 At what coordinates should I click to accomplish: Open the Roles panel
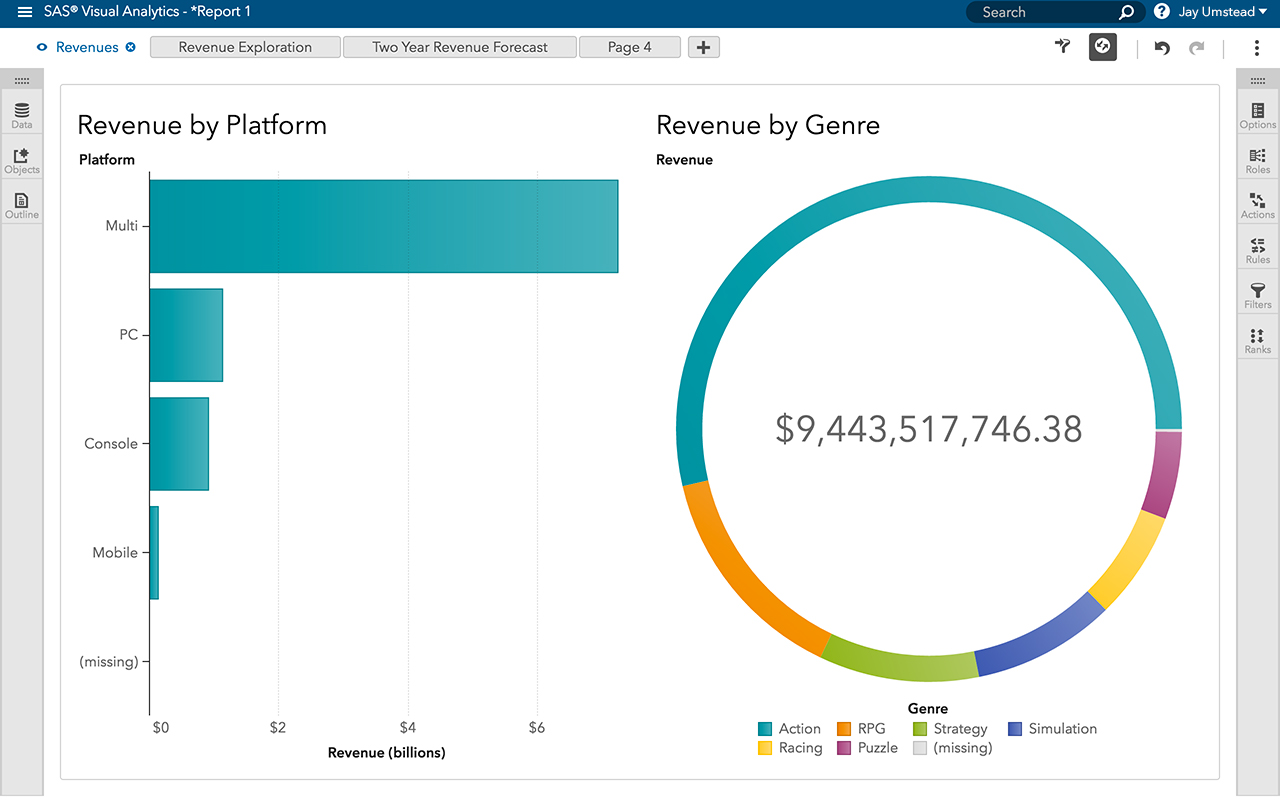(x=1258, y=160)
